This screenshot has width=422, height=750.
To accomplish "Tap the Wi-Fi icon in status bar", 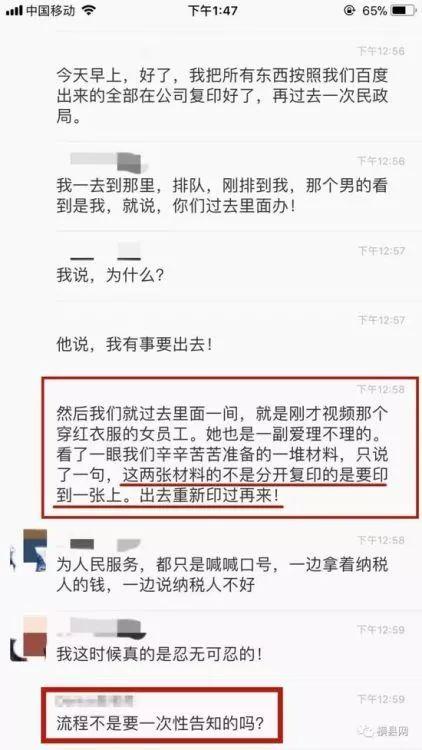I will (89, 11).
